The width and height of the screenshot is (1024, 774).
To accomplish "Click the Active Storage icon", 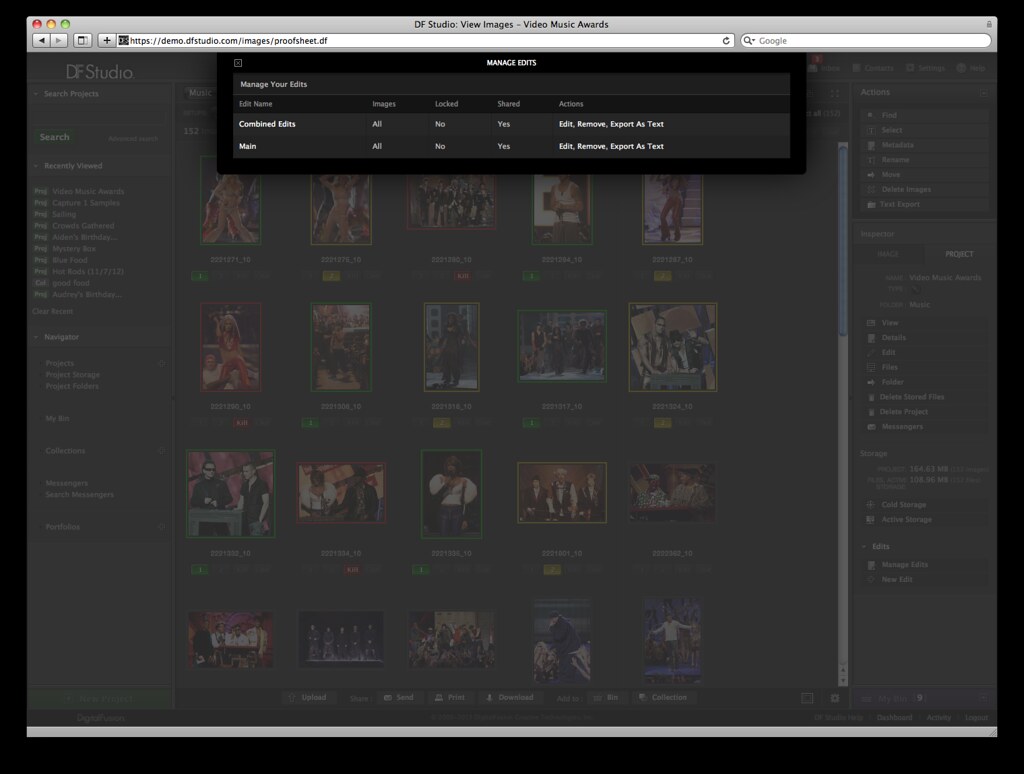I will 871,520.
